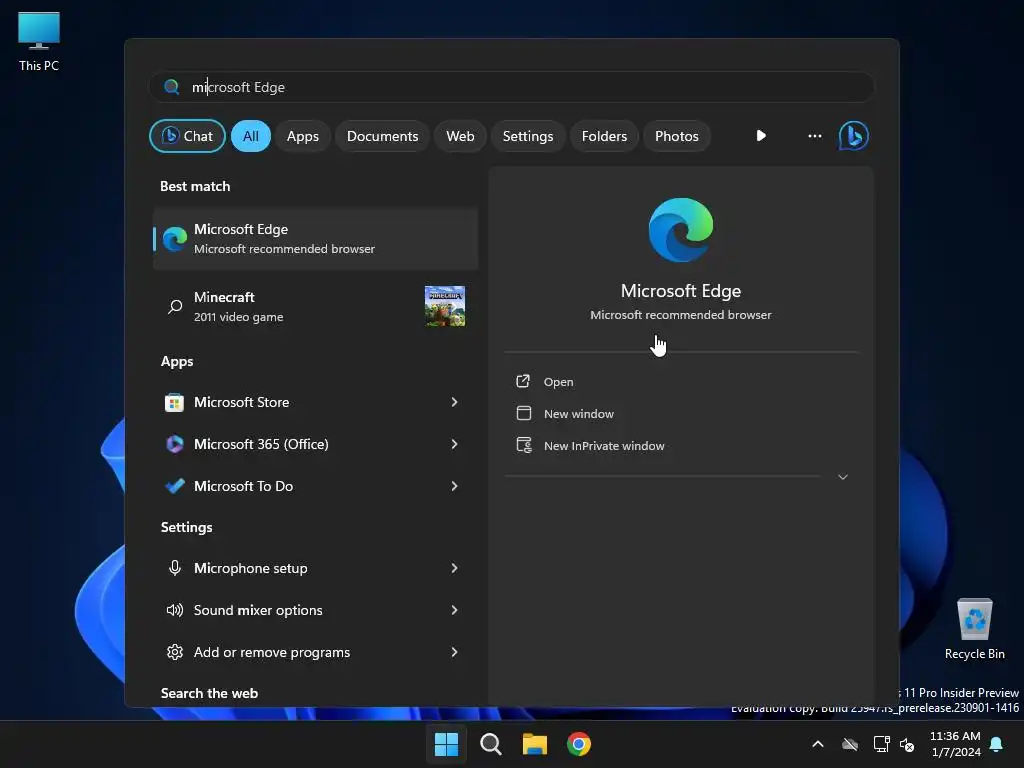The image size is (1024, 768).
Task: Select the Photos filter tab
Action: point(677,136)
